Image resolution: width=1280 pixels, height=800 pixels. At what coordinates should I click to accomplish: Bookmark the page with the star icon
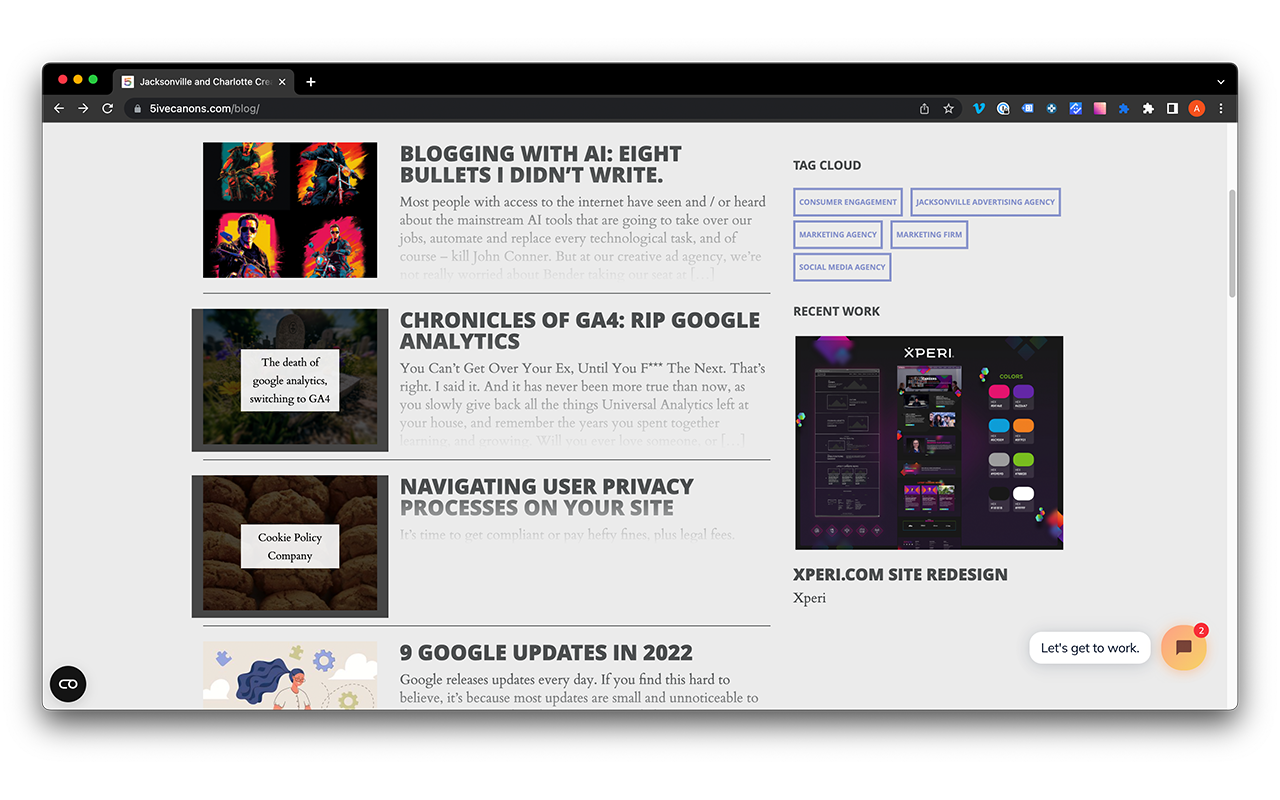coord(947,108)
